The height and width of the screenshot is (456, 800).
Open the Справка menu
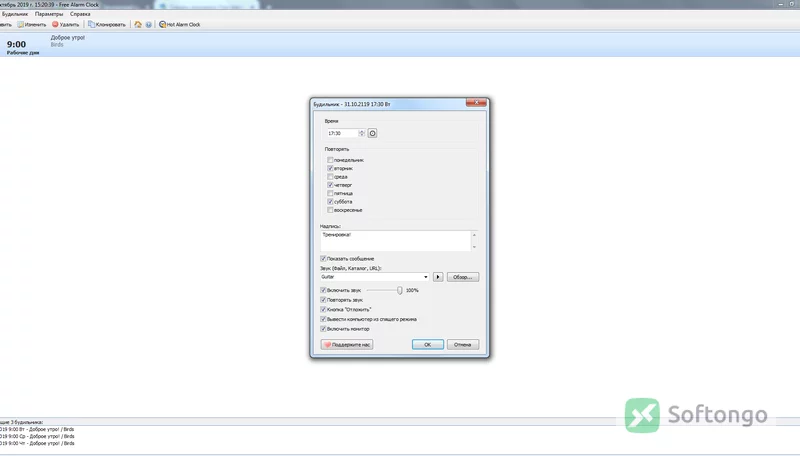[x=80, y=14]
